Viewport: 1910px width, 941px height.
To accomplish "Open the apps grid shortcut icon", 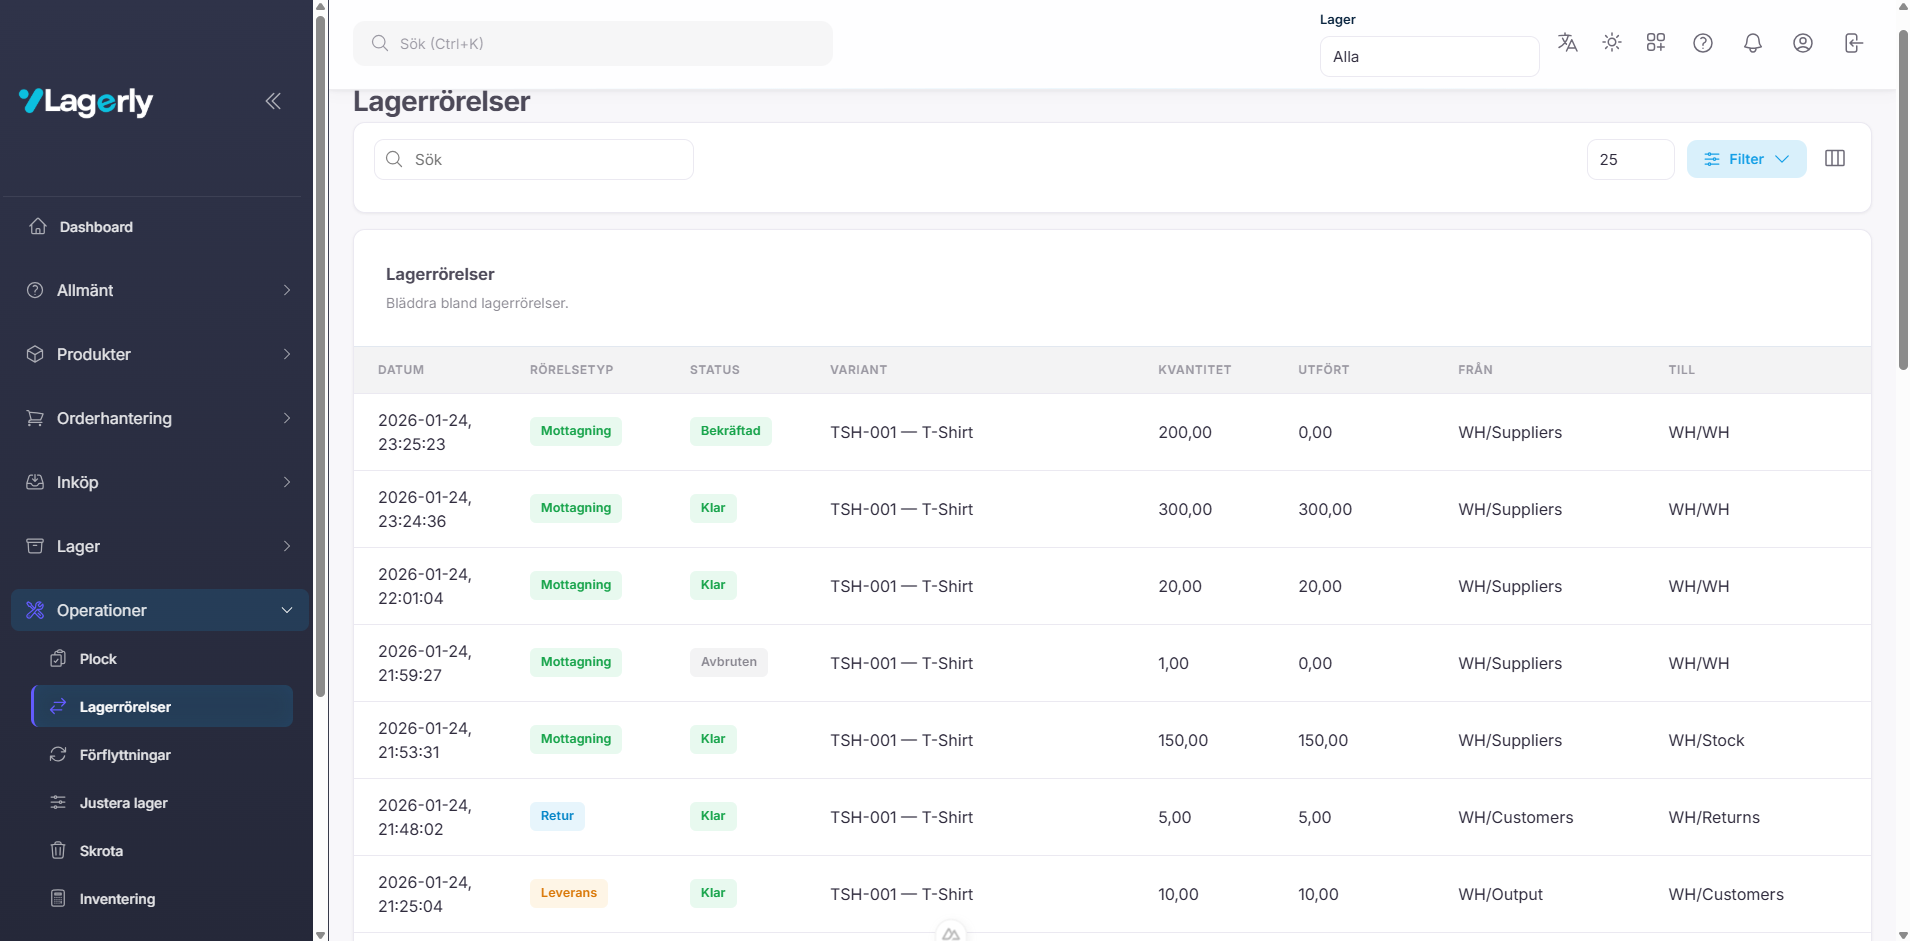I will 1656,43.
